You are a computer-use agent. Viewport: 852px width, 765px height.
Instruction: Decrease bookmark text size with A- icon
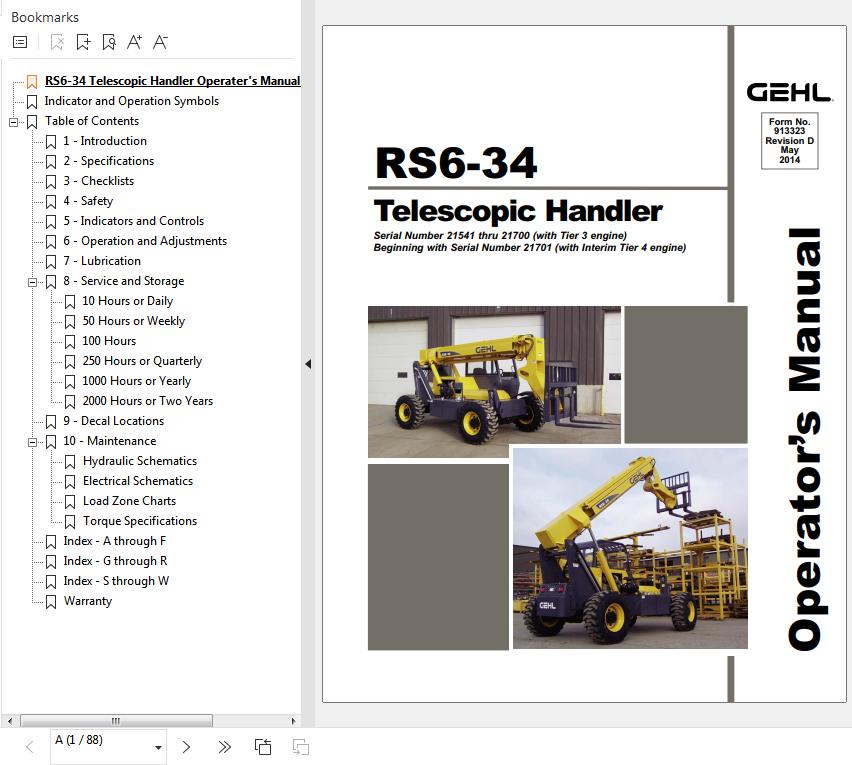coord(160,42)
